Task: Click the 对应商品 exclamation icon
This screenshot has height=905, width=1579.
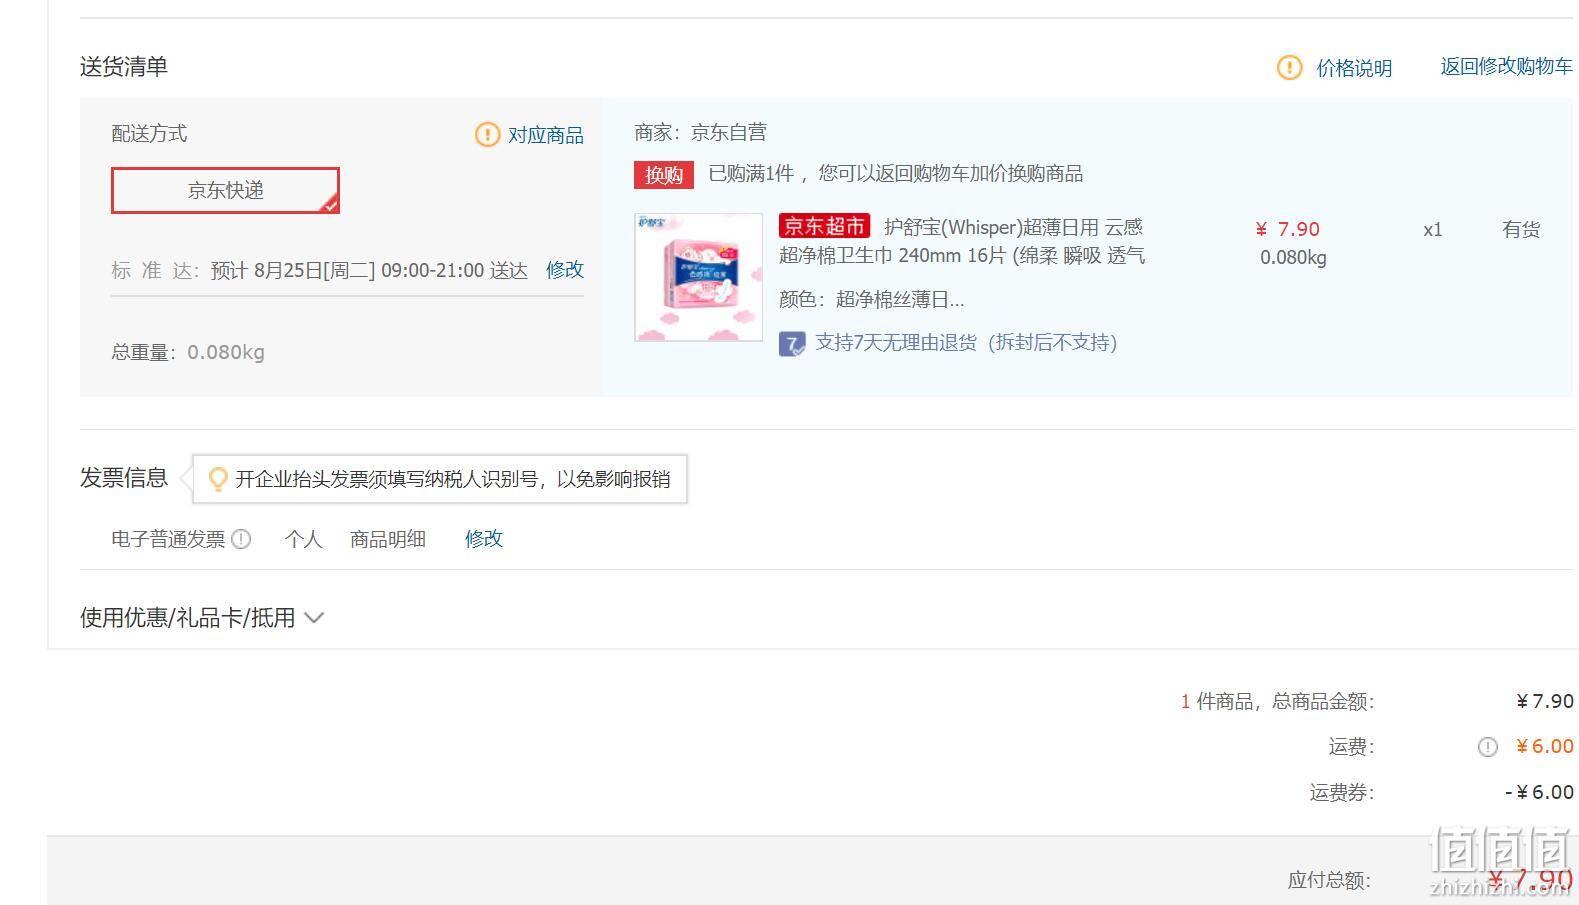Action: [x=487, y=134]
